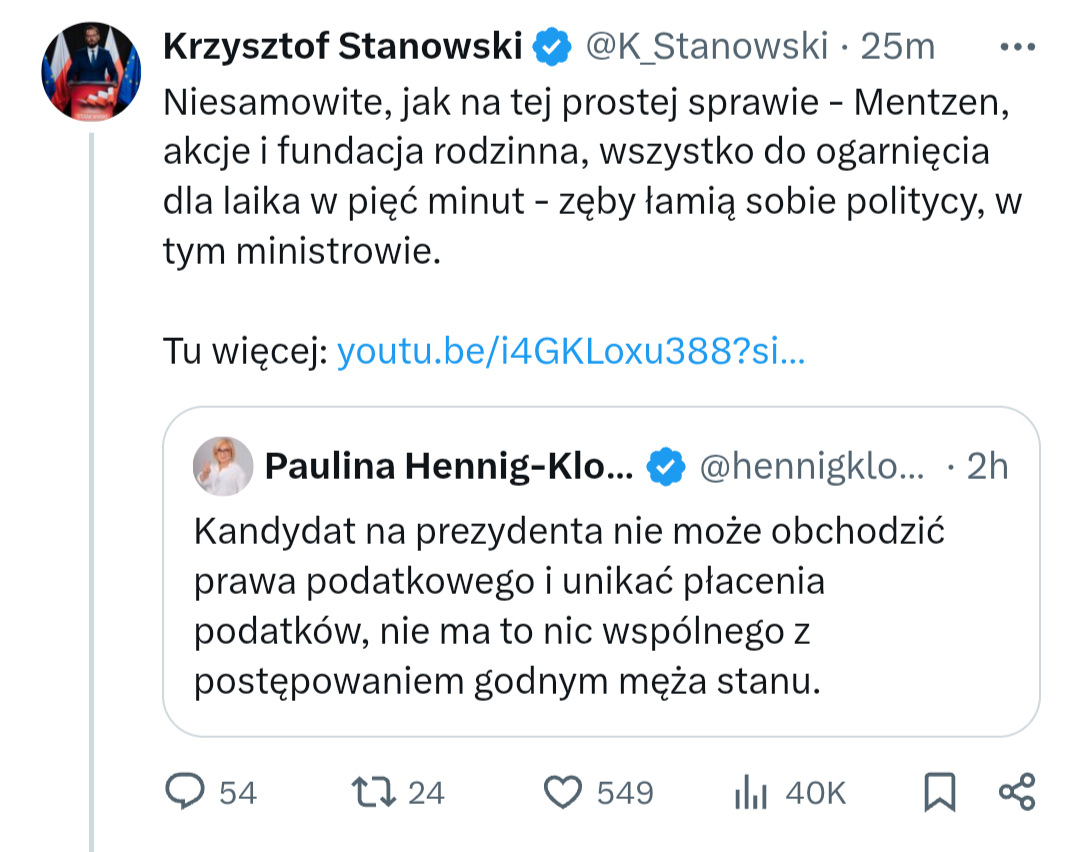Click Stanowski's blue verified badge

tap(552, 46)
